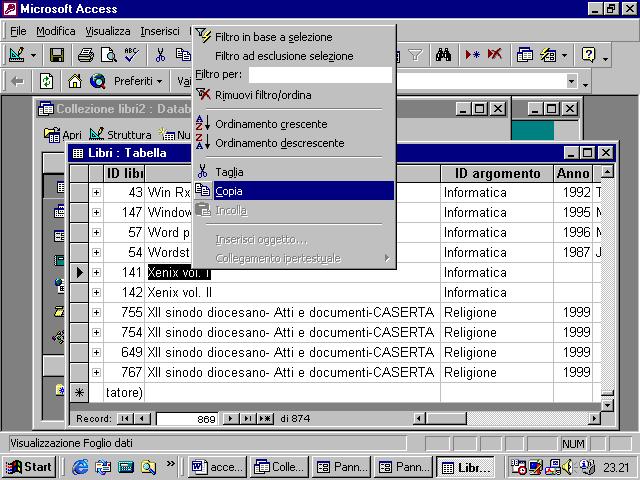
Task: Choose Rimuovi filtro/ordina
Action: click(x=294, y=95)
